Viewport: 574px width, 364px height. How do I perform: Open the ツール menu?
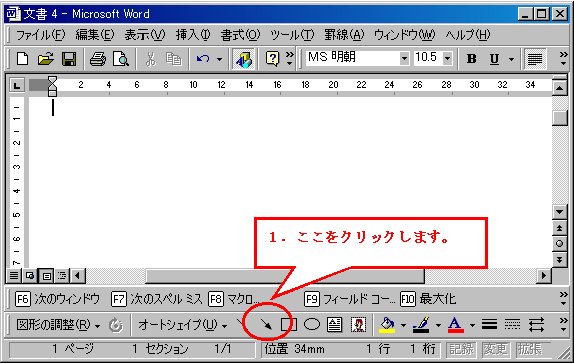pyautogui.click(x=292, y=35)
